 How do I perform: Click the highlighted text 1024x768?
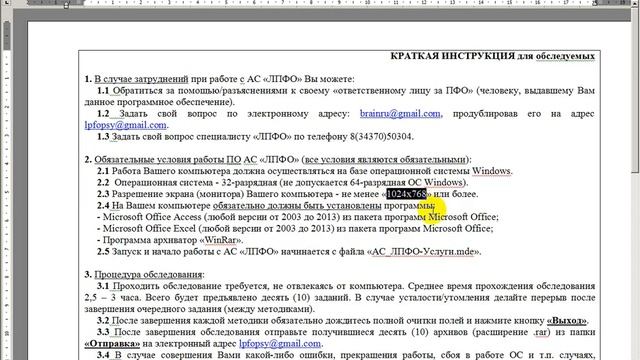pyautogui.click(x=406, y=194)
